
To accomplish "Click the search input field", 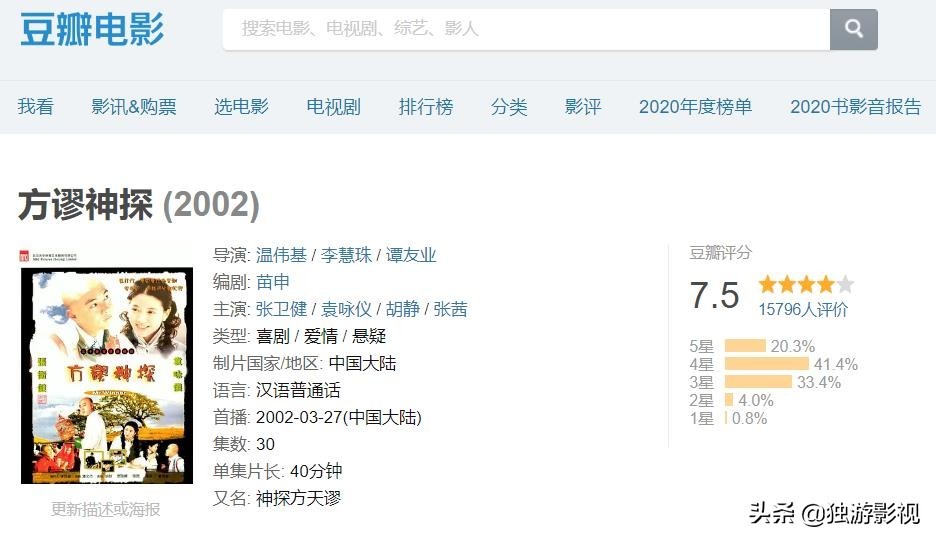I will (526, 29).
